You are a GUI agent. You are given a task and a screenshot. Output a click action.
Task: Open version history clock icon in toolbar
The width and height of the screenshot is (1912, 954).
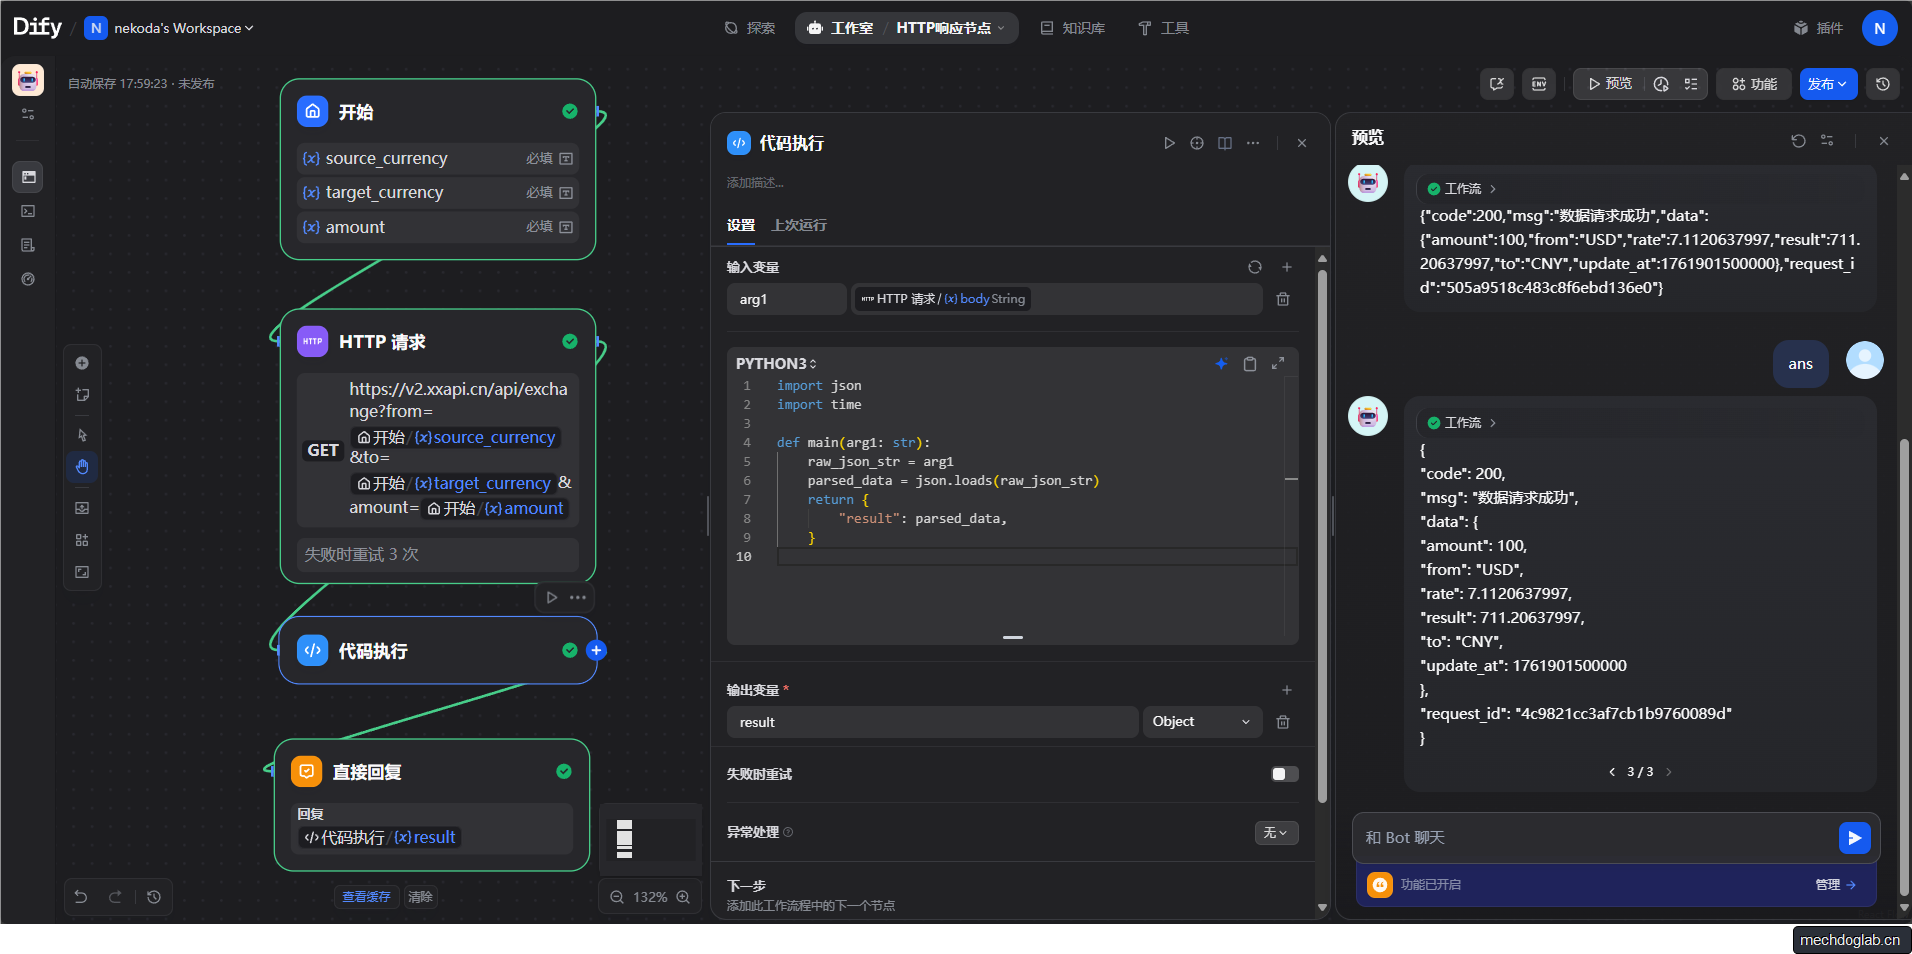point(1883,84)
